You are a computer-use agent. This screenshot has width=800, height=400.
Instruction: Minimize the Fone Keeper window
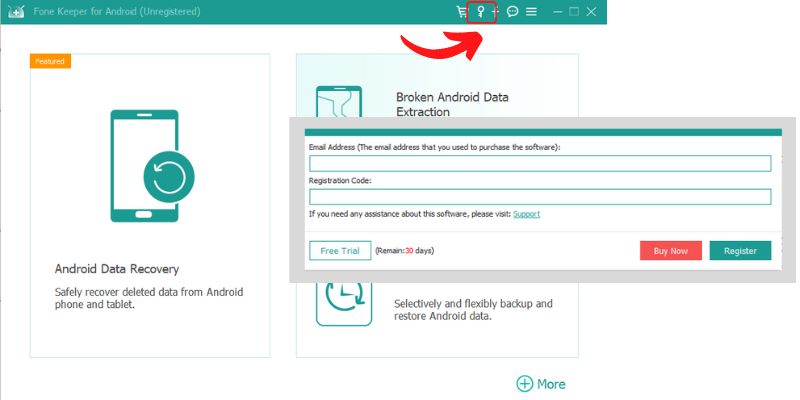[558, 12]
